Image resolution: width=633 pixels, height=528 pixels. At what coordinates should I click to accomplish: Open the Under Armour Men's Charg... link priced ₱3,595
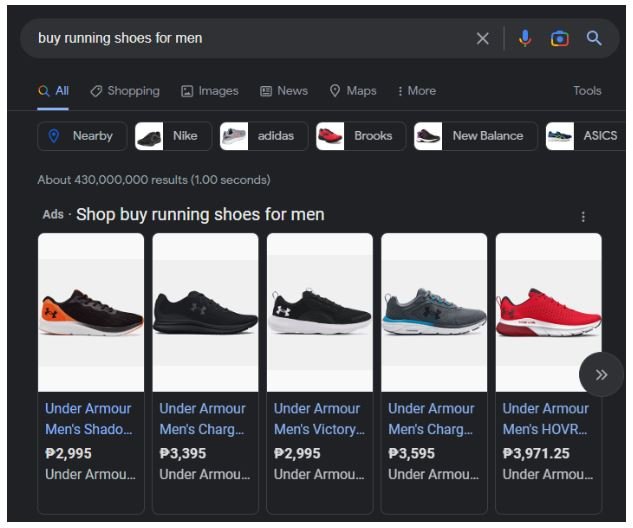pos(431,419)
